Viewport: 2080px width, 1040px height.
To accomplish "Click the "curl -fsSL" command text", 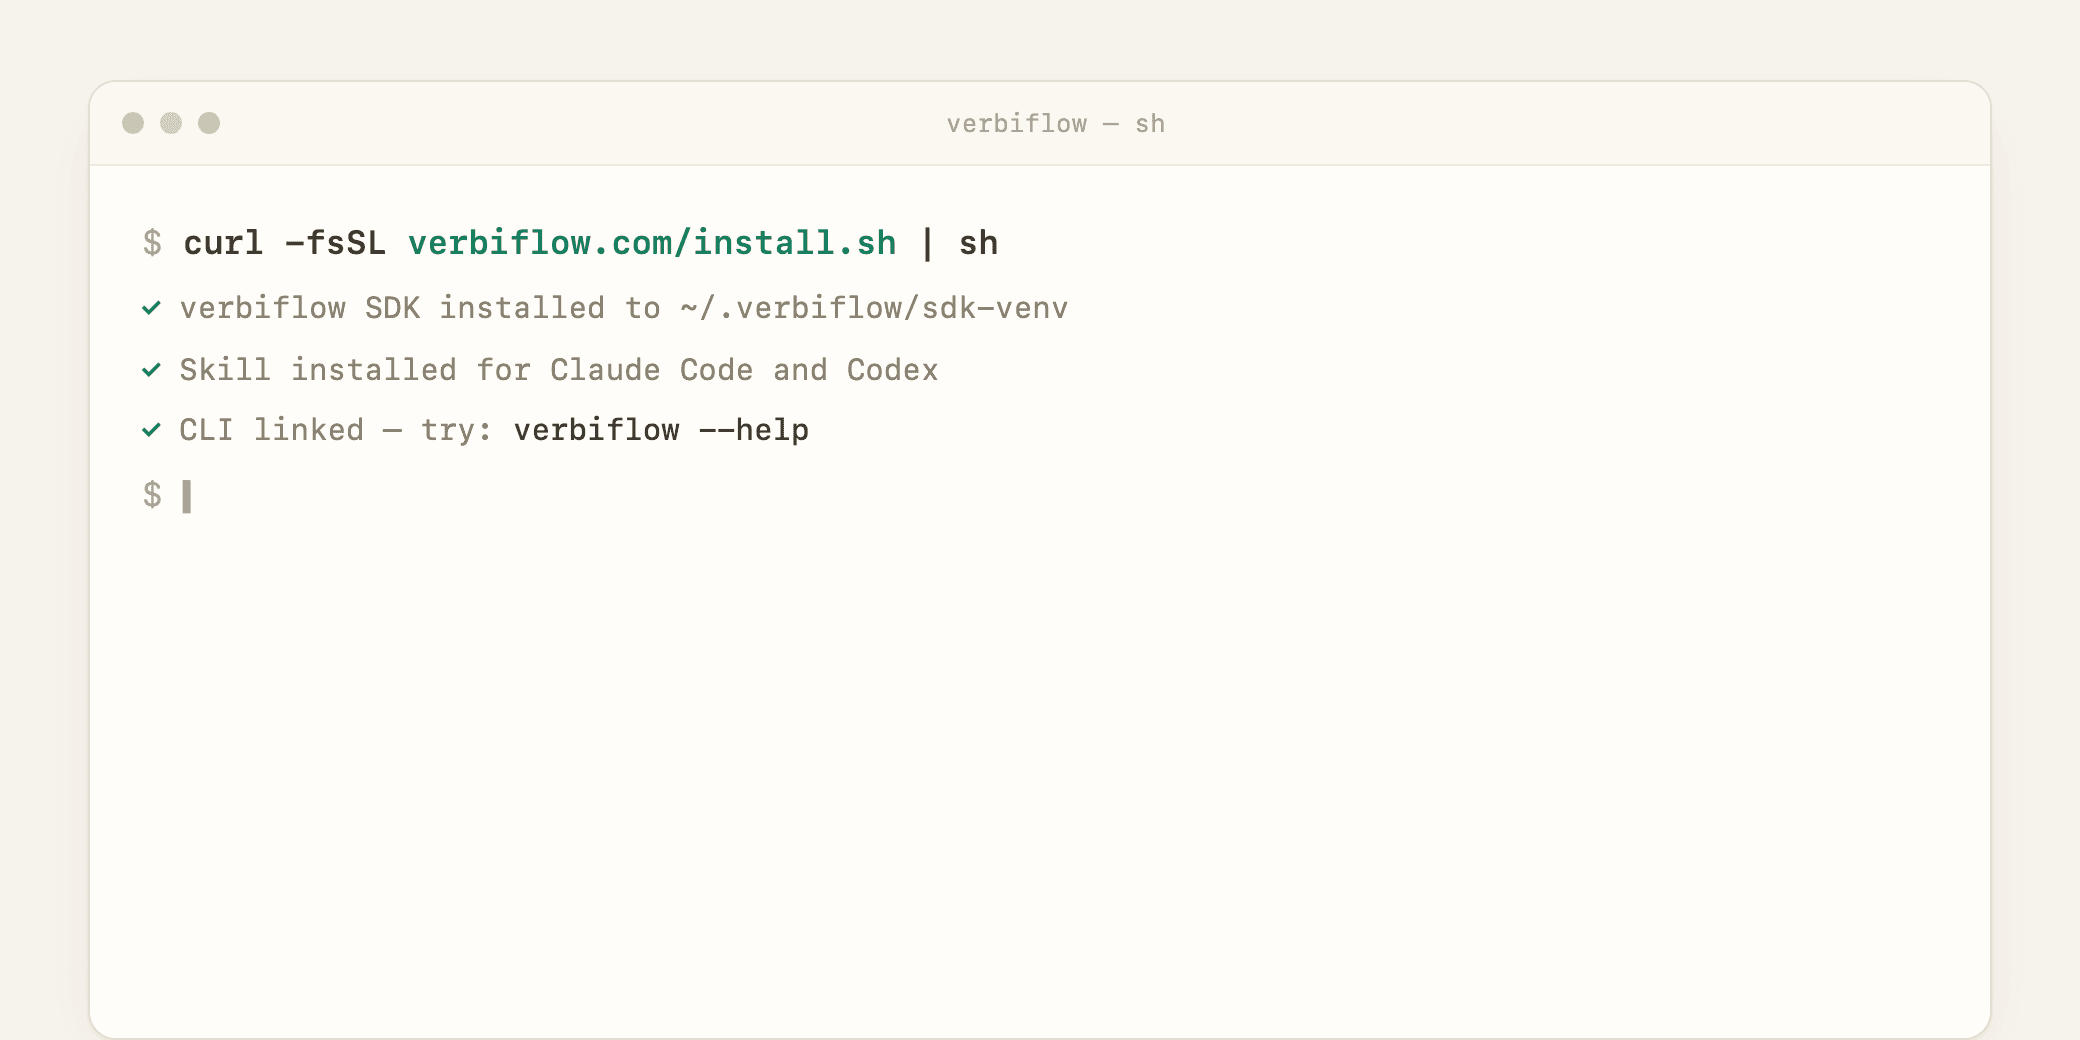I will (x=285, y=243).
